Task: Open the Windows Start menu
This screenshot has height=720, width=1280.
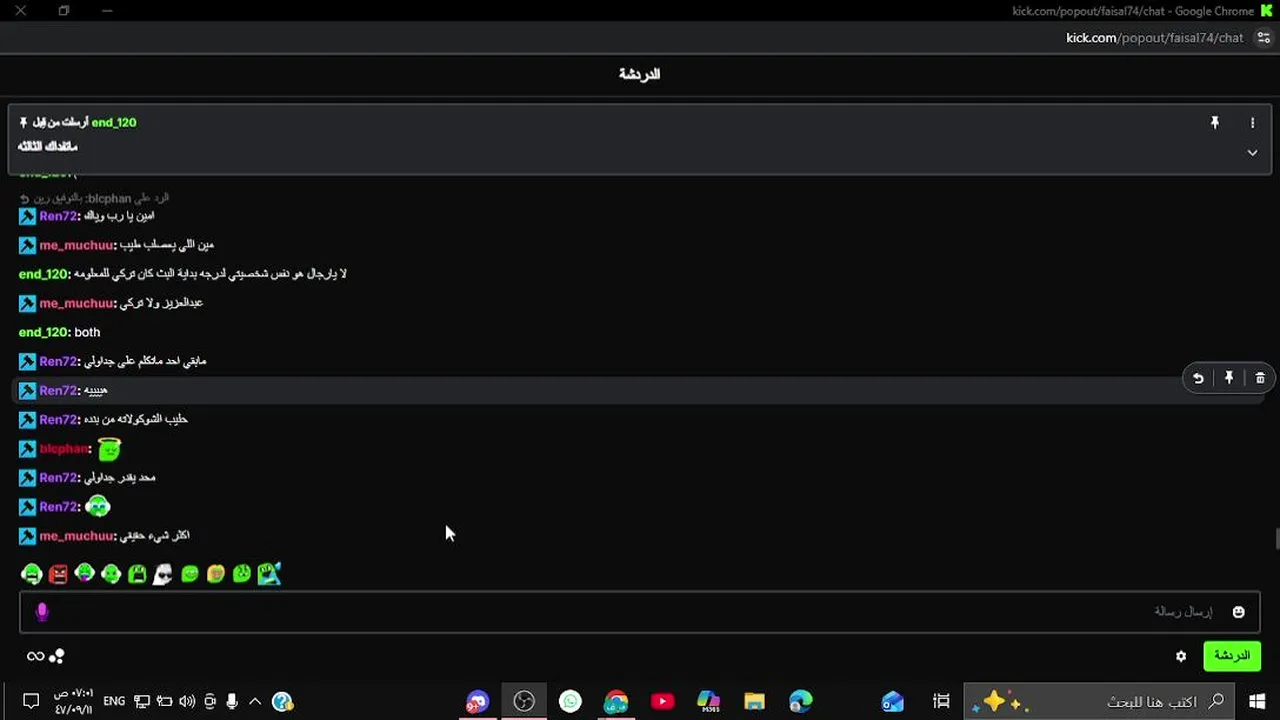Action: coord(1257,701)
